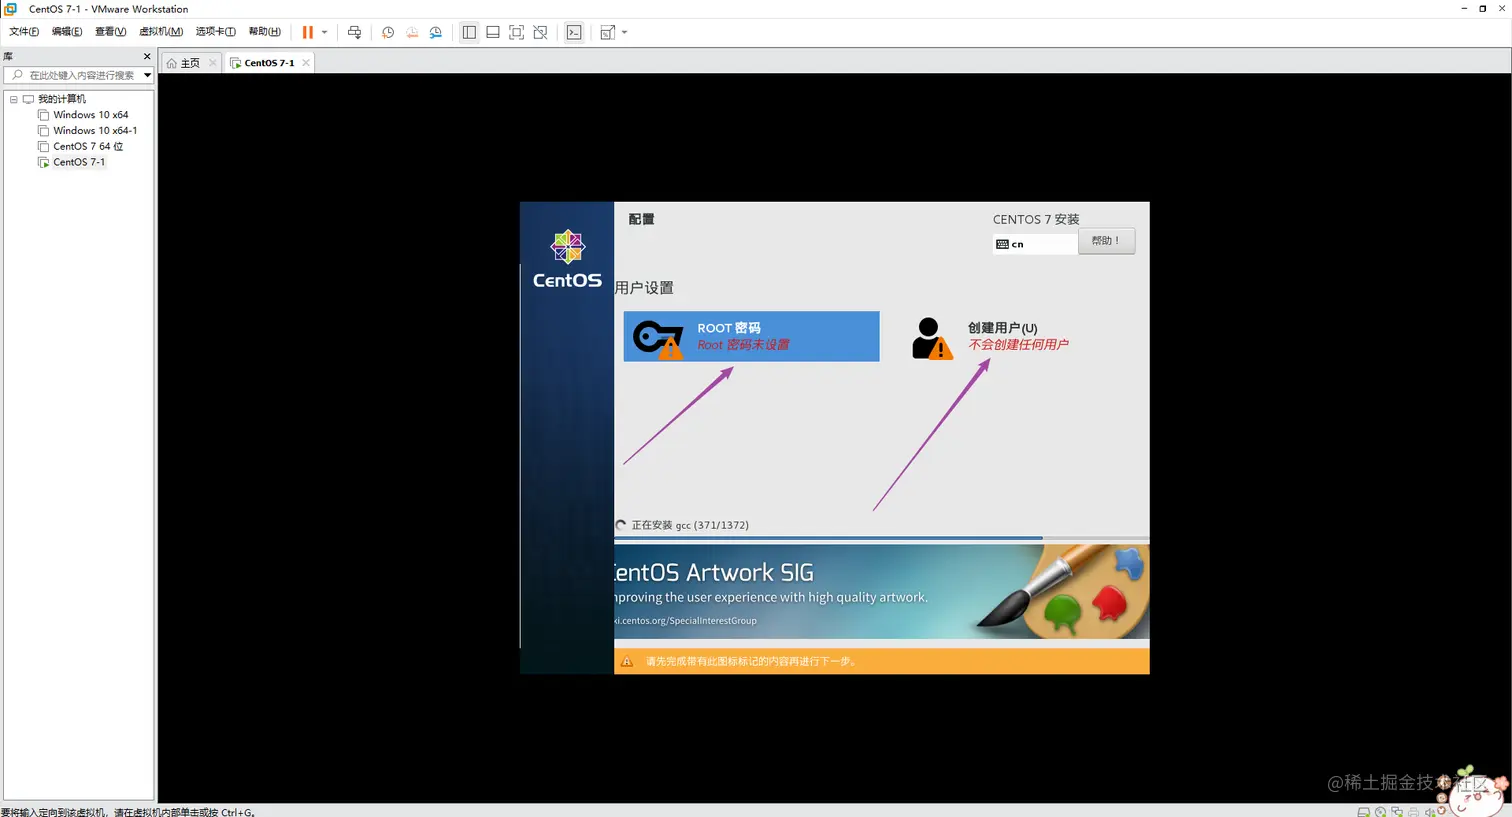Click the CD/DVD drive status icon
The image size is (1512, 817).
pos(1380,812)
